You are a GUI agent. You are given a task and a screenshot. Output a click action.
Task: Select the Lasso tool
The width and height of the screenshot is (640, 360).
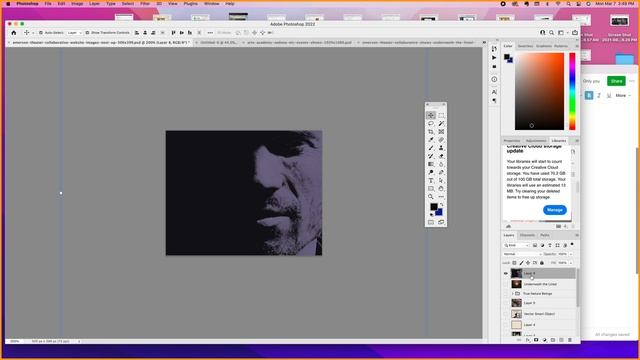pos(431,124)
